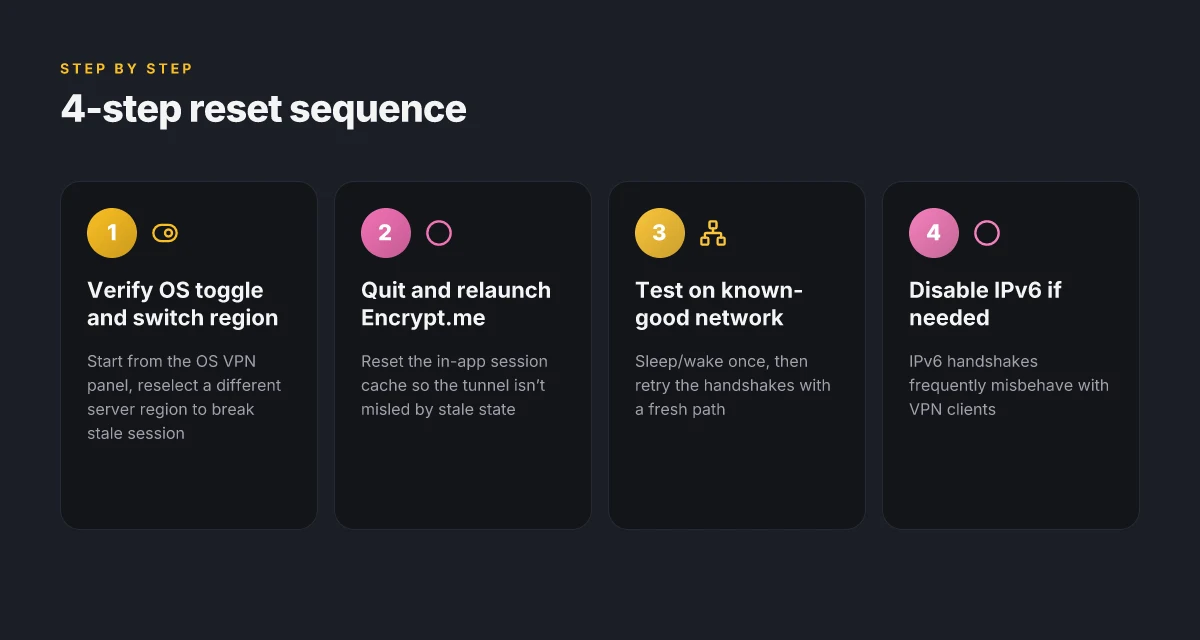
Task: Click the 'Sleep/wake once' description text
Action: (733, 385)
